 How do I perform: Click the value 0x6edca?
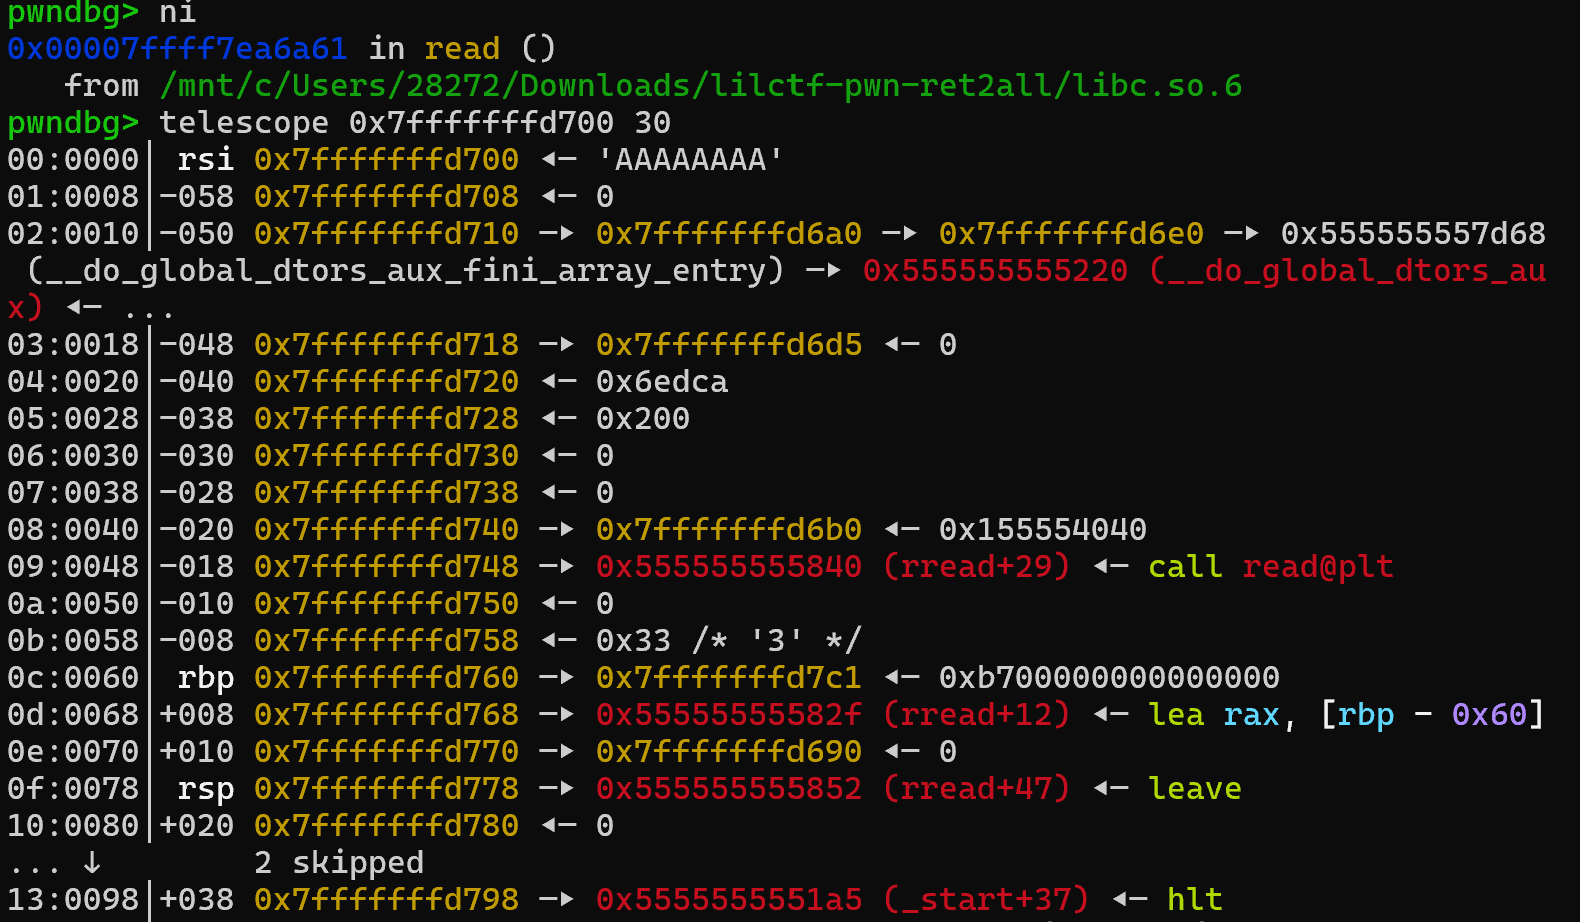coord(662,382)
